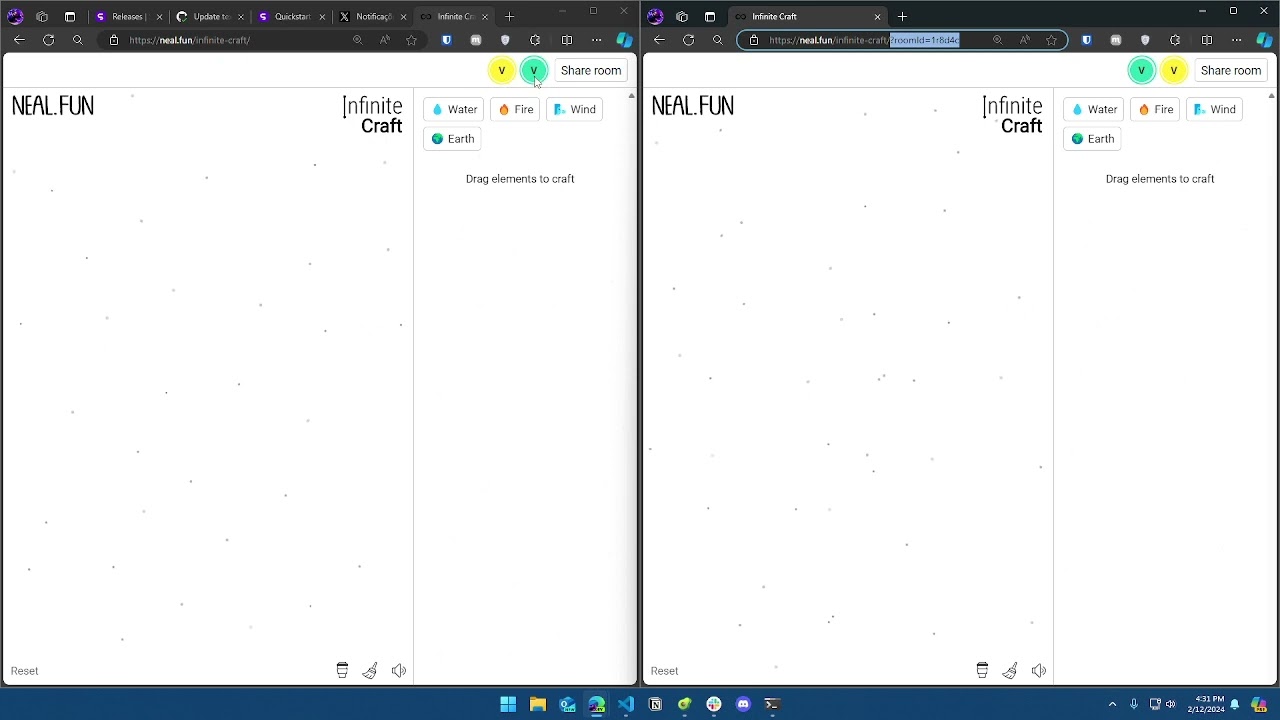1280x720 pixels.
Task: Open the left browser profile avatar
Action: pos(15,16)
